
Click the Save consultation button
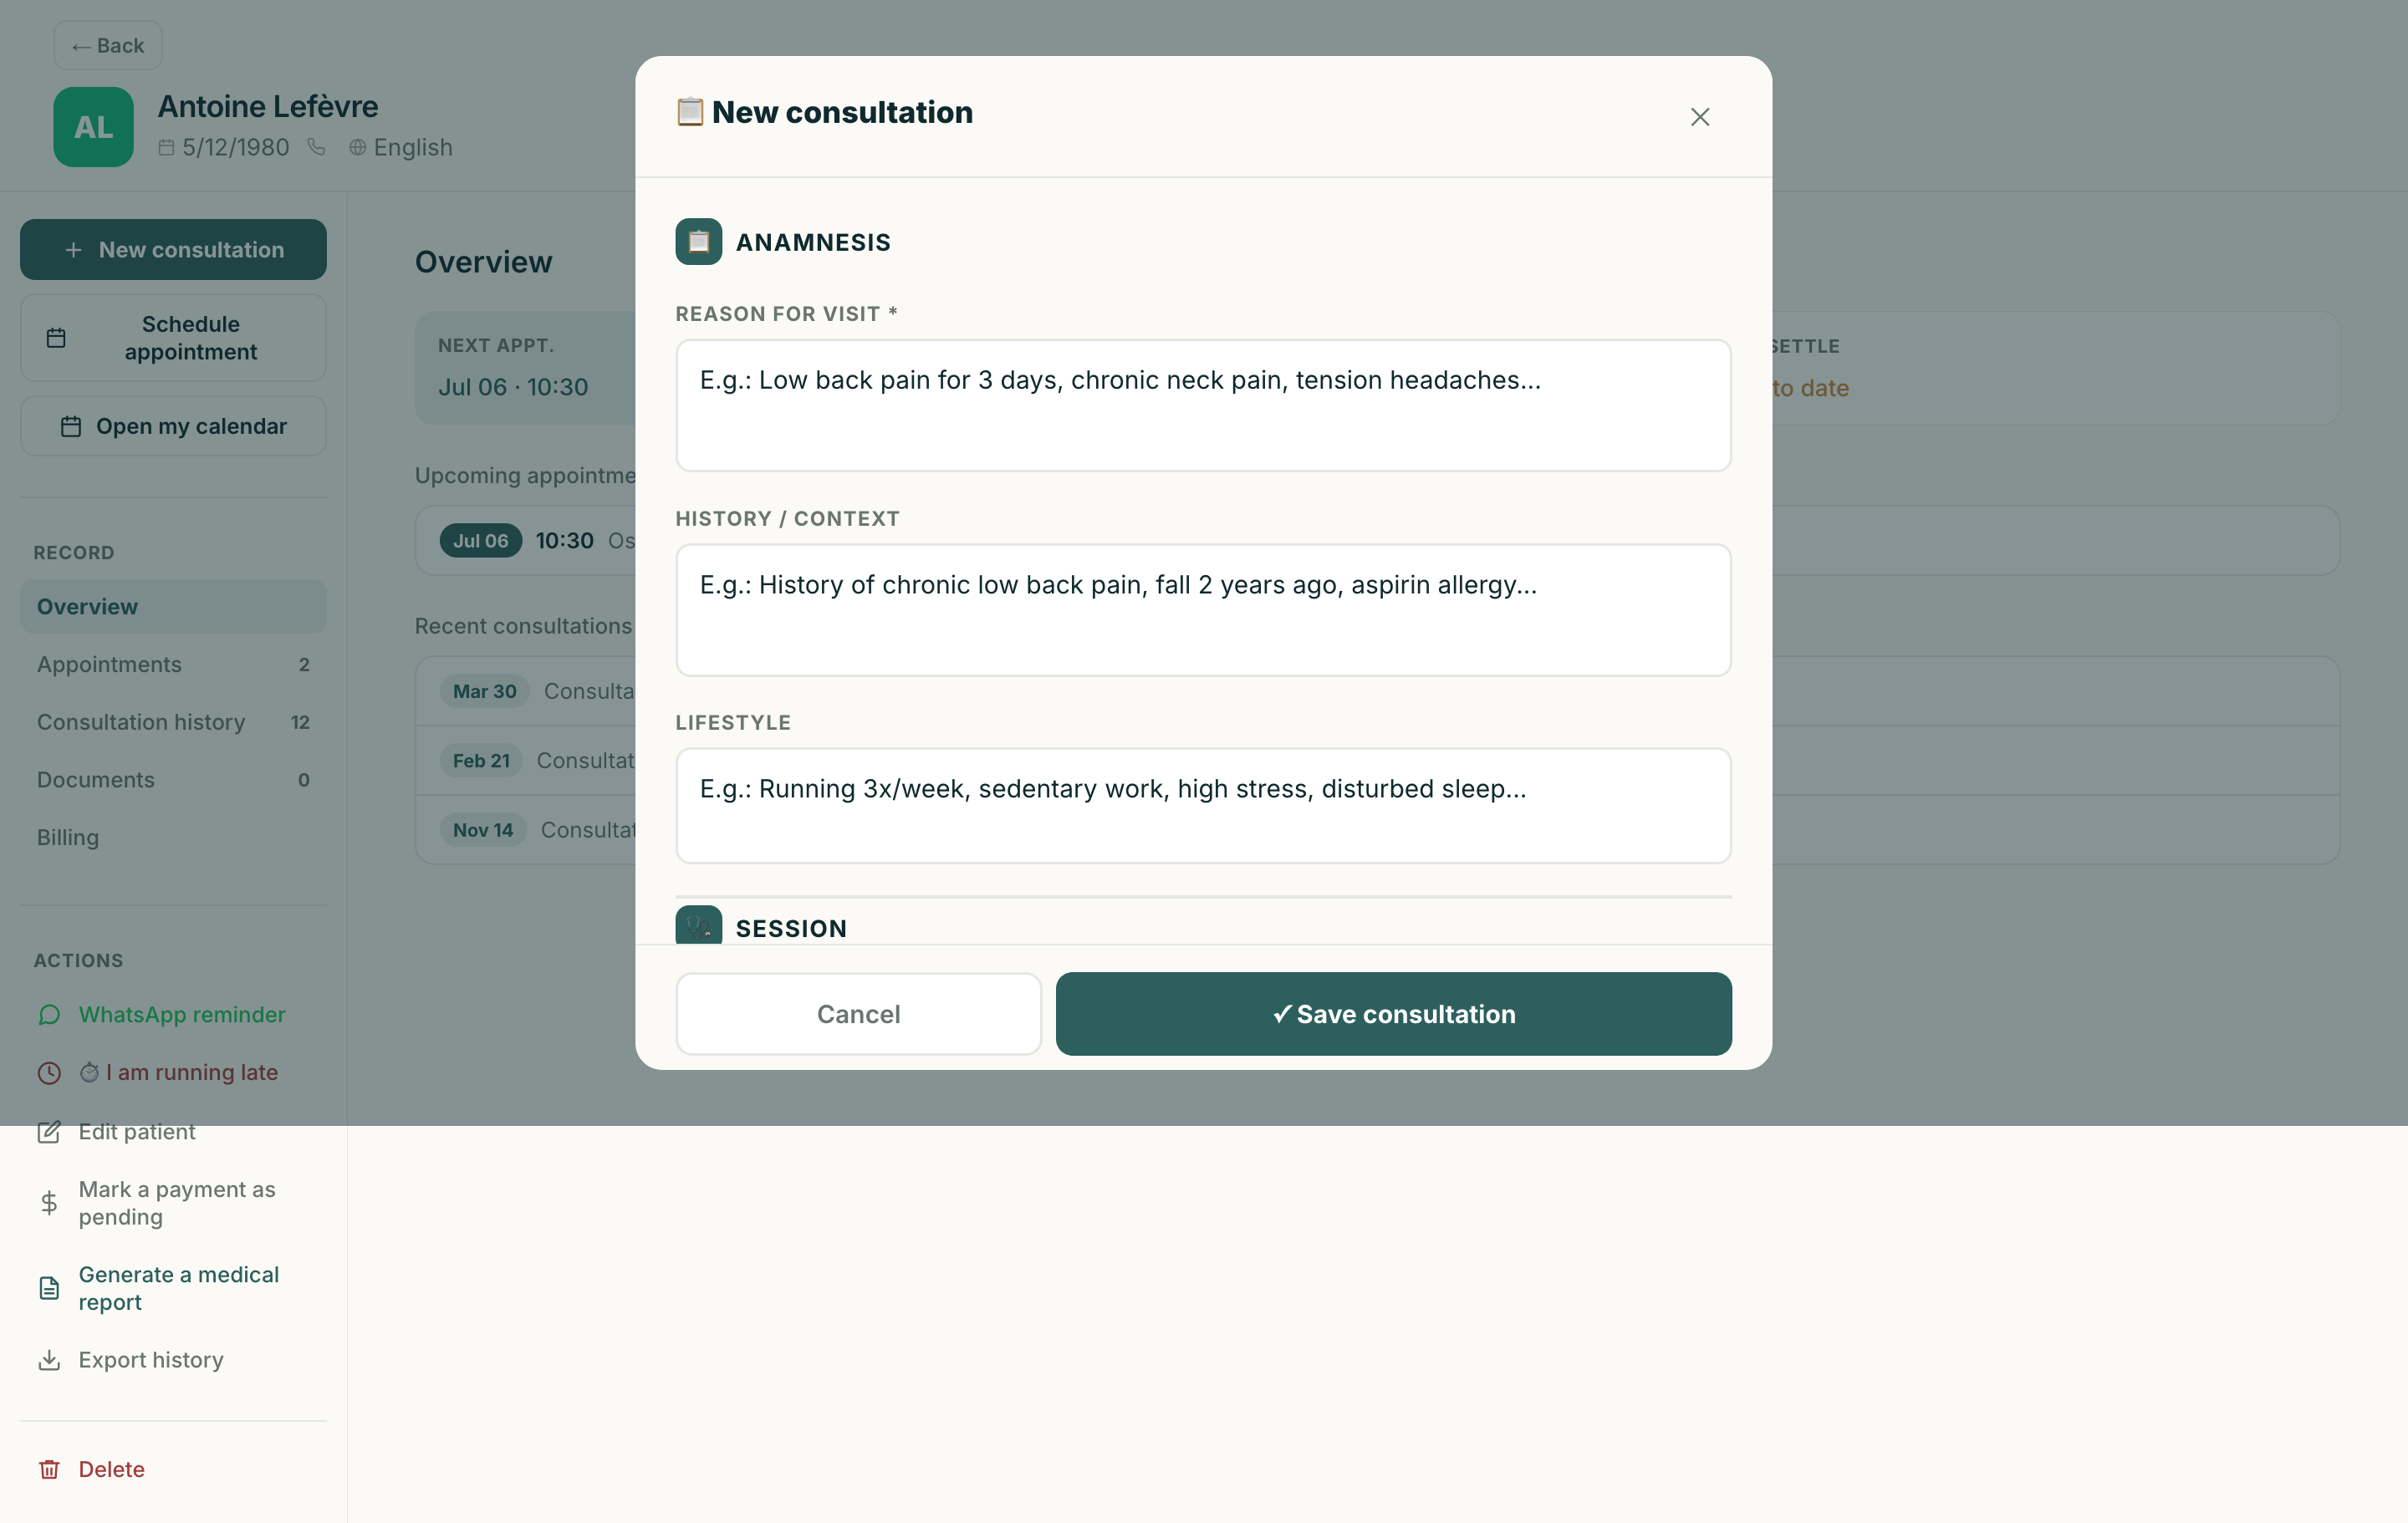click(1393, 1014)
